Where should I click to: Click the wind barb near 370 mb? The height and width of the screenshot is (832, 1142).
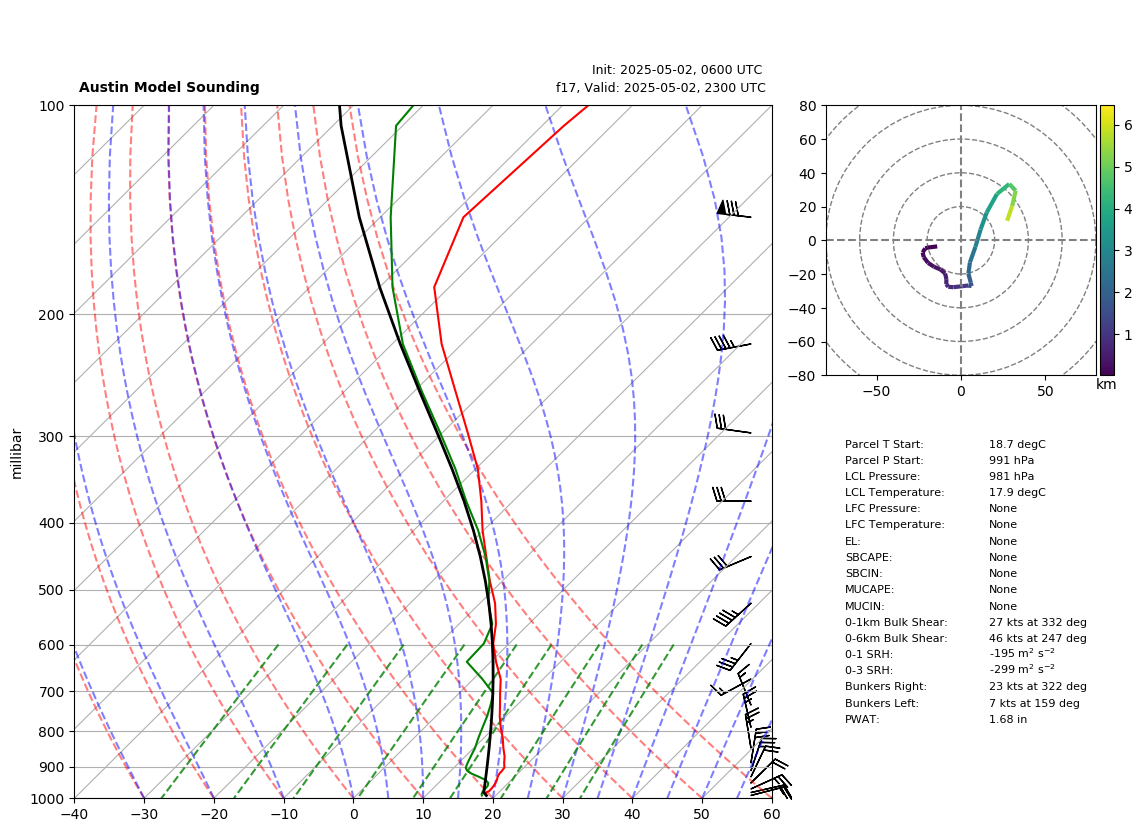pyautogui.click(x=731, y=495)
